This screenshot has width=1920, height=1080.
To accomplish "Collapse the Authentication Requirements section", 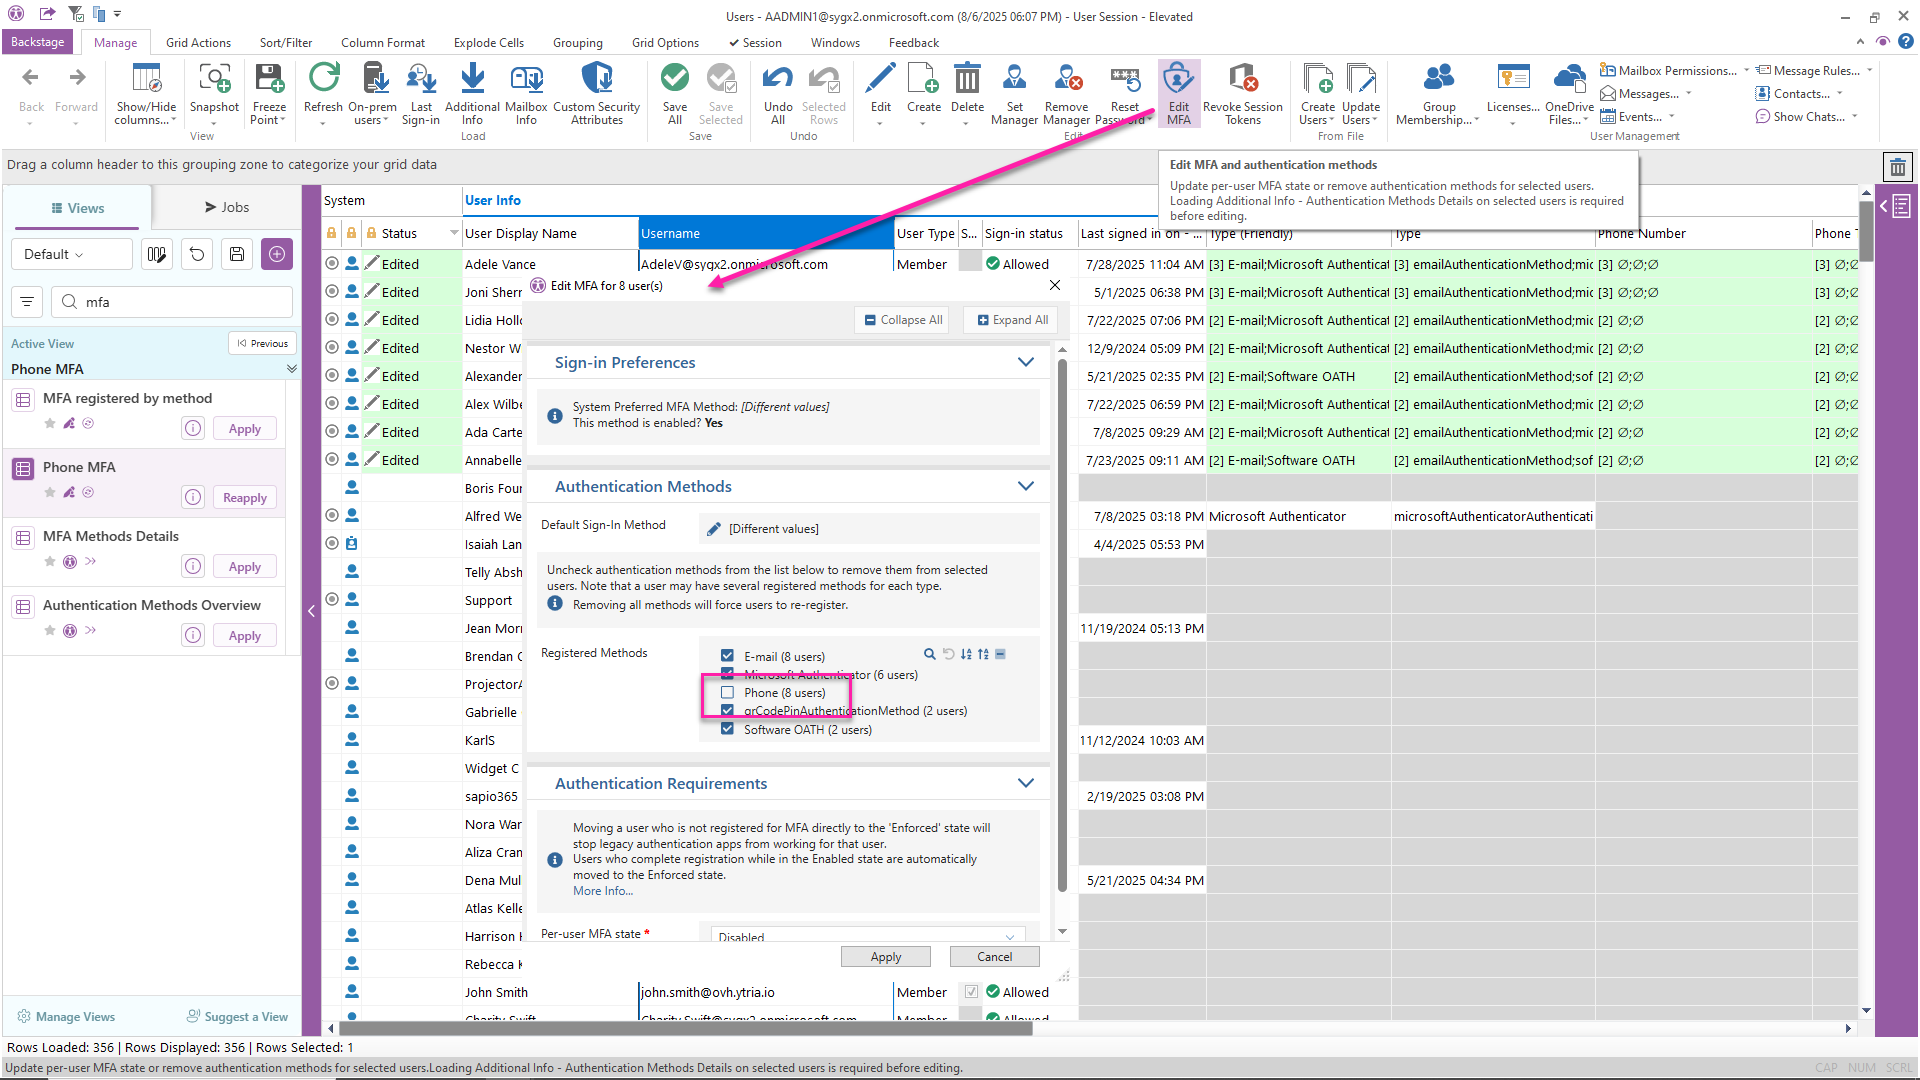I will tap(1025, 783).
